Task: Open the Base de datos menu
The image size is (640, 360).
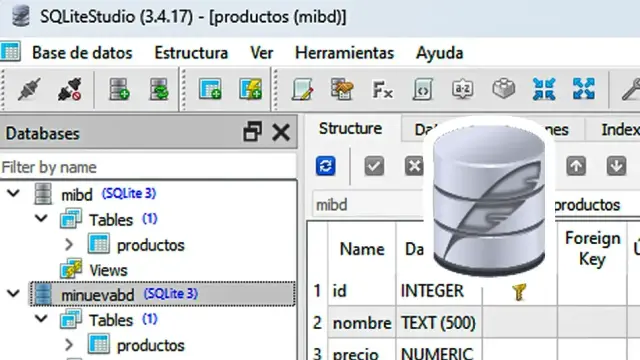Action: (82, 53)
